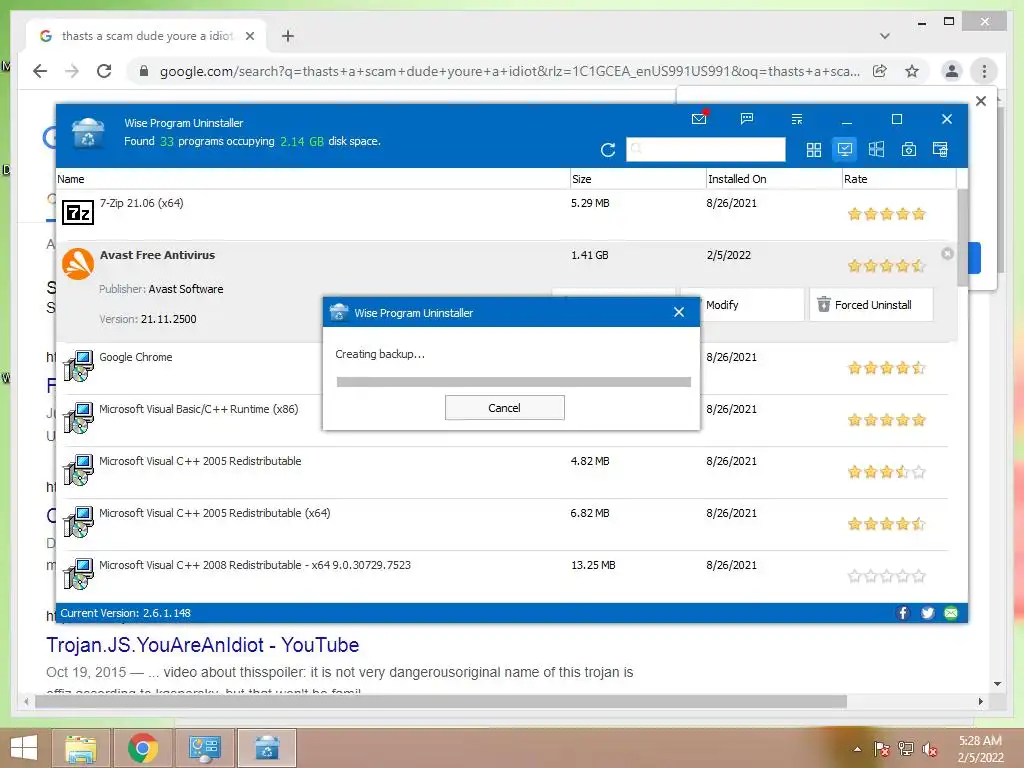The width and height of the screenshot is (1024, 768).
Task: Select the Windows apps view icon
Action: click(x=876, y=150)
